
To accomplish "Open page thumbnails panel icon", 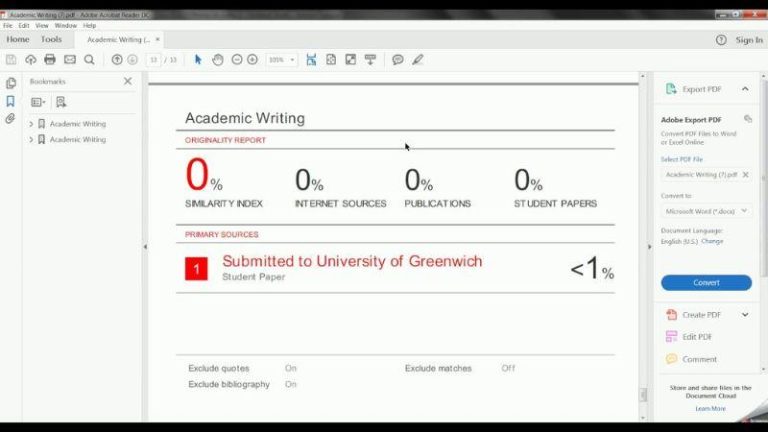I will point(11,83).
